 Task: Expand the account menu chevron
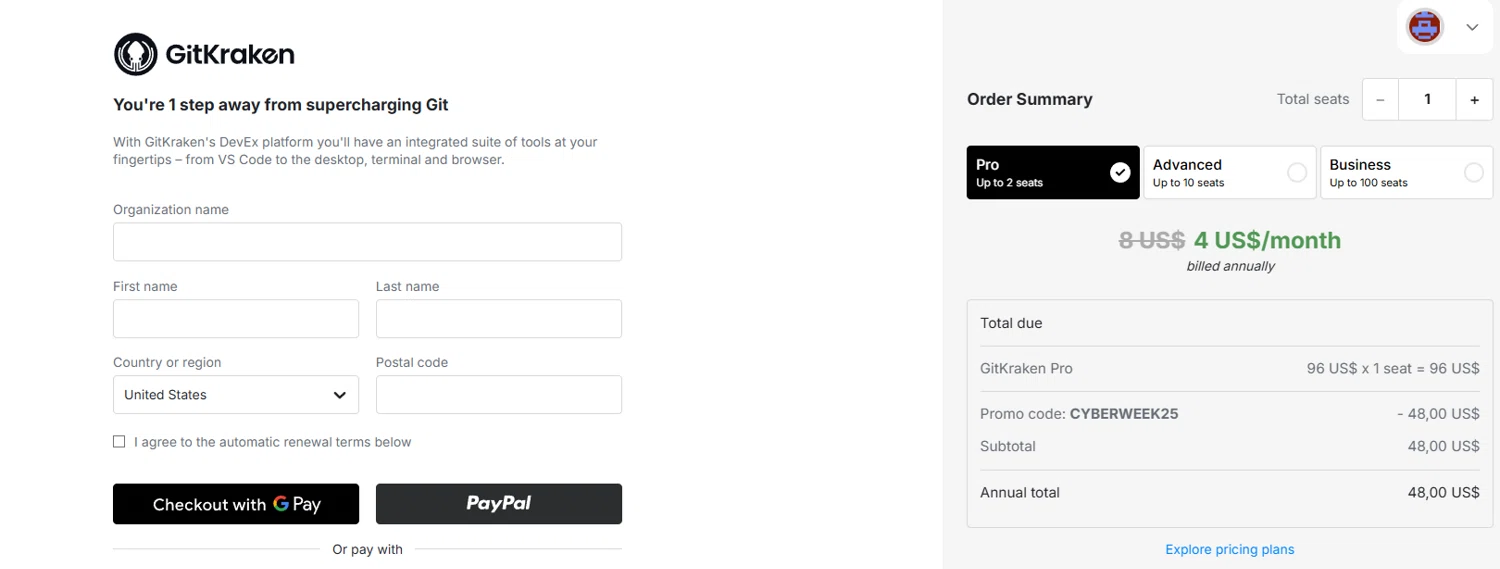pos(1472,27)
